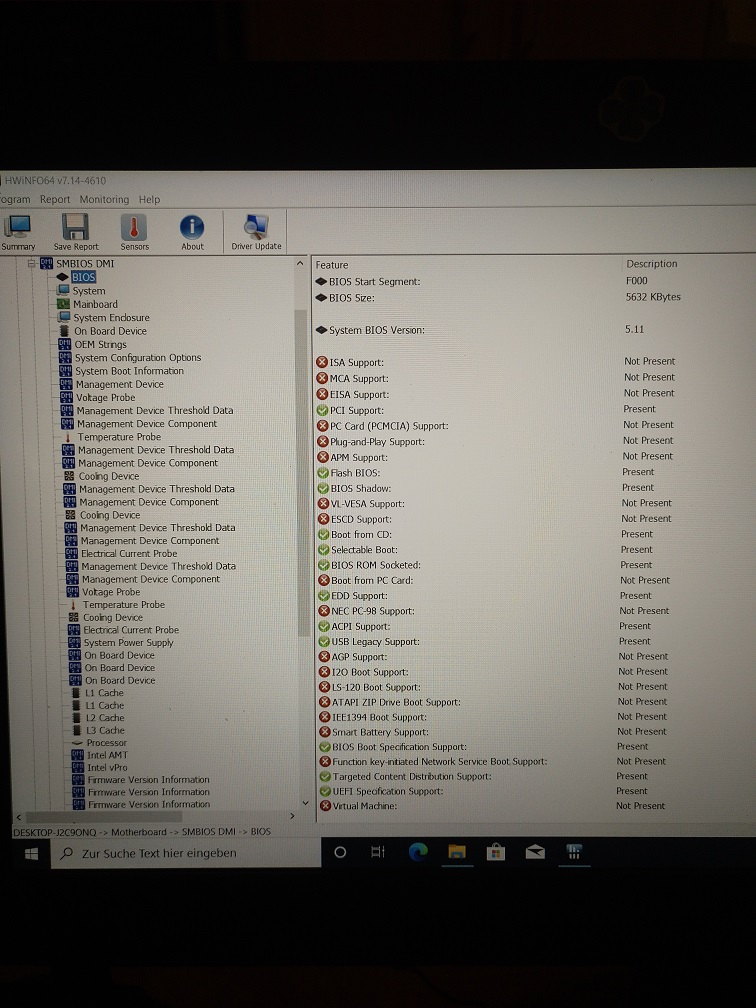Click the tree horizontal scroll right arrow
The height and width of the screenshot is (1008, 756).
[292, 816]
